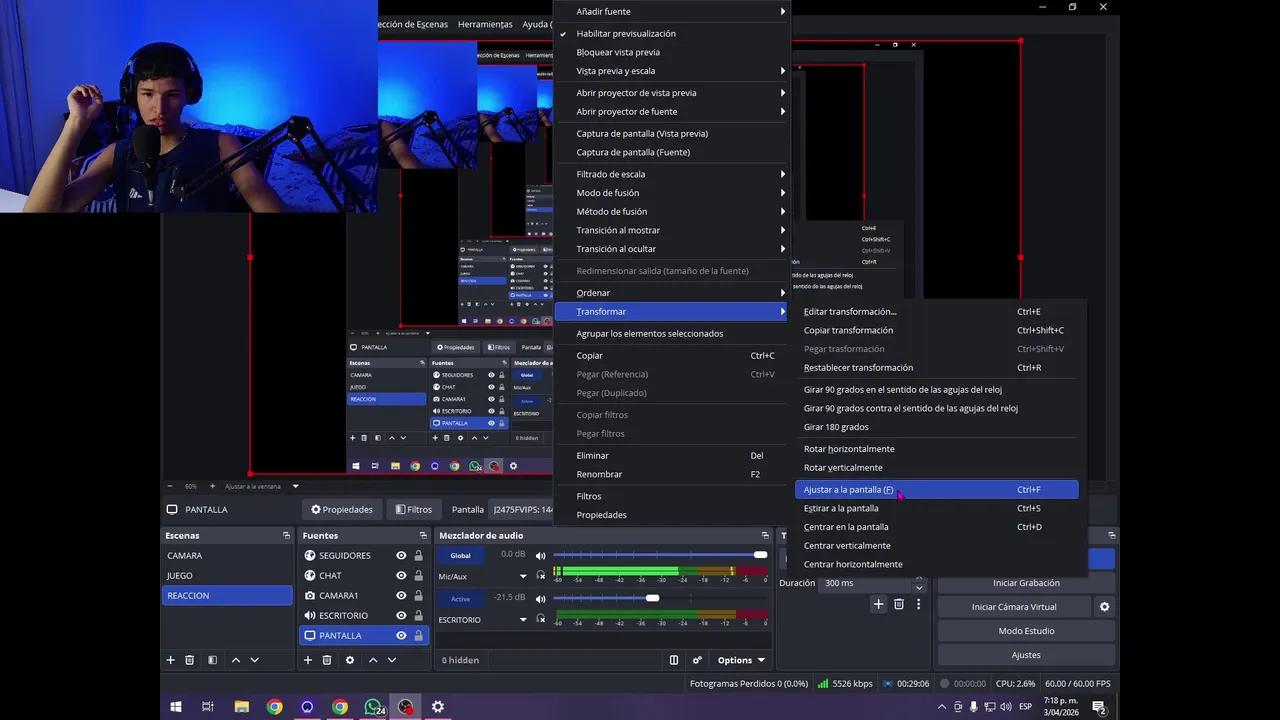Expand Vista previa y escala submenu
1280x720 pixels.
pos(672,71)
